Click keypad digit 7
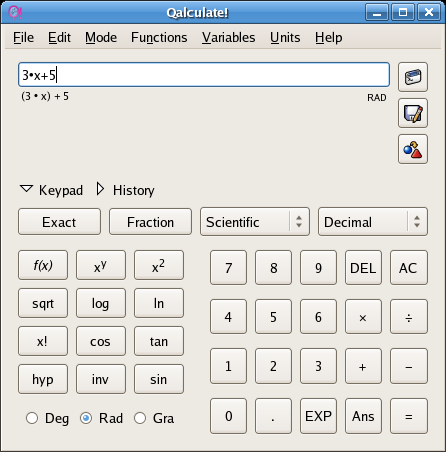The image size is (446, 452). [x=229, y=268]
